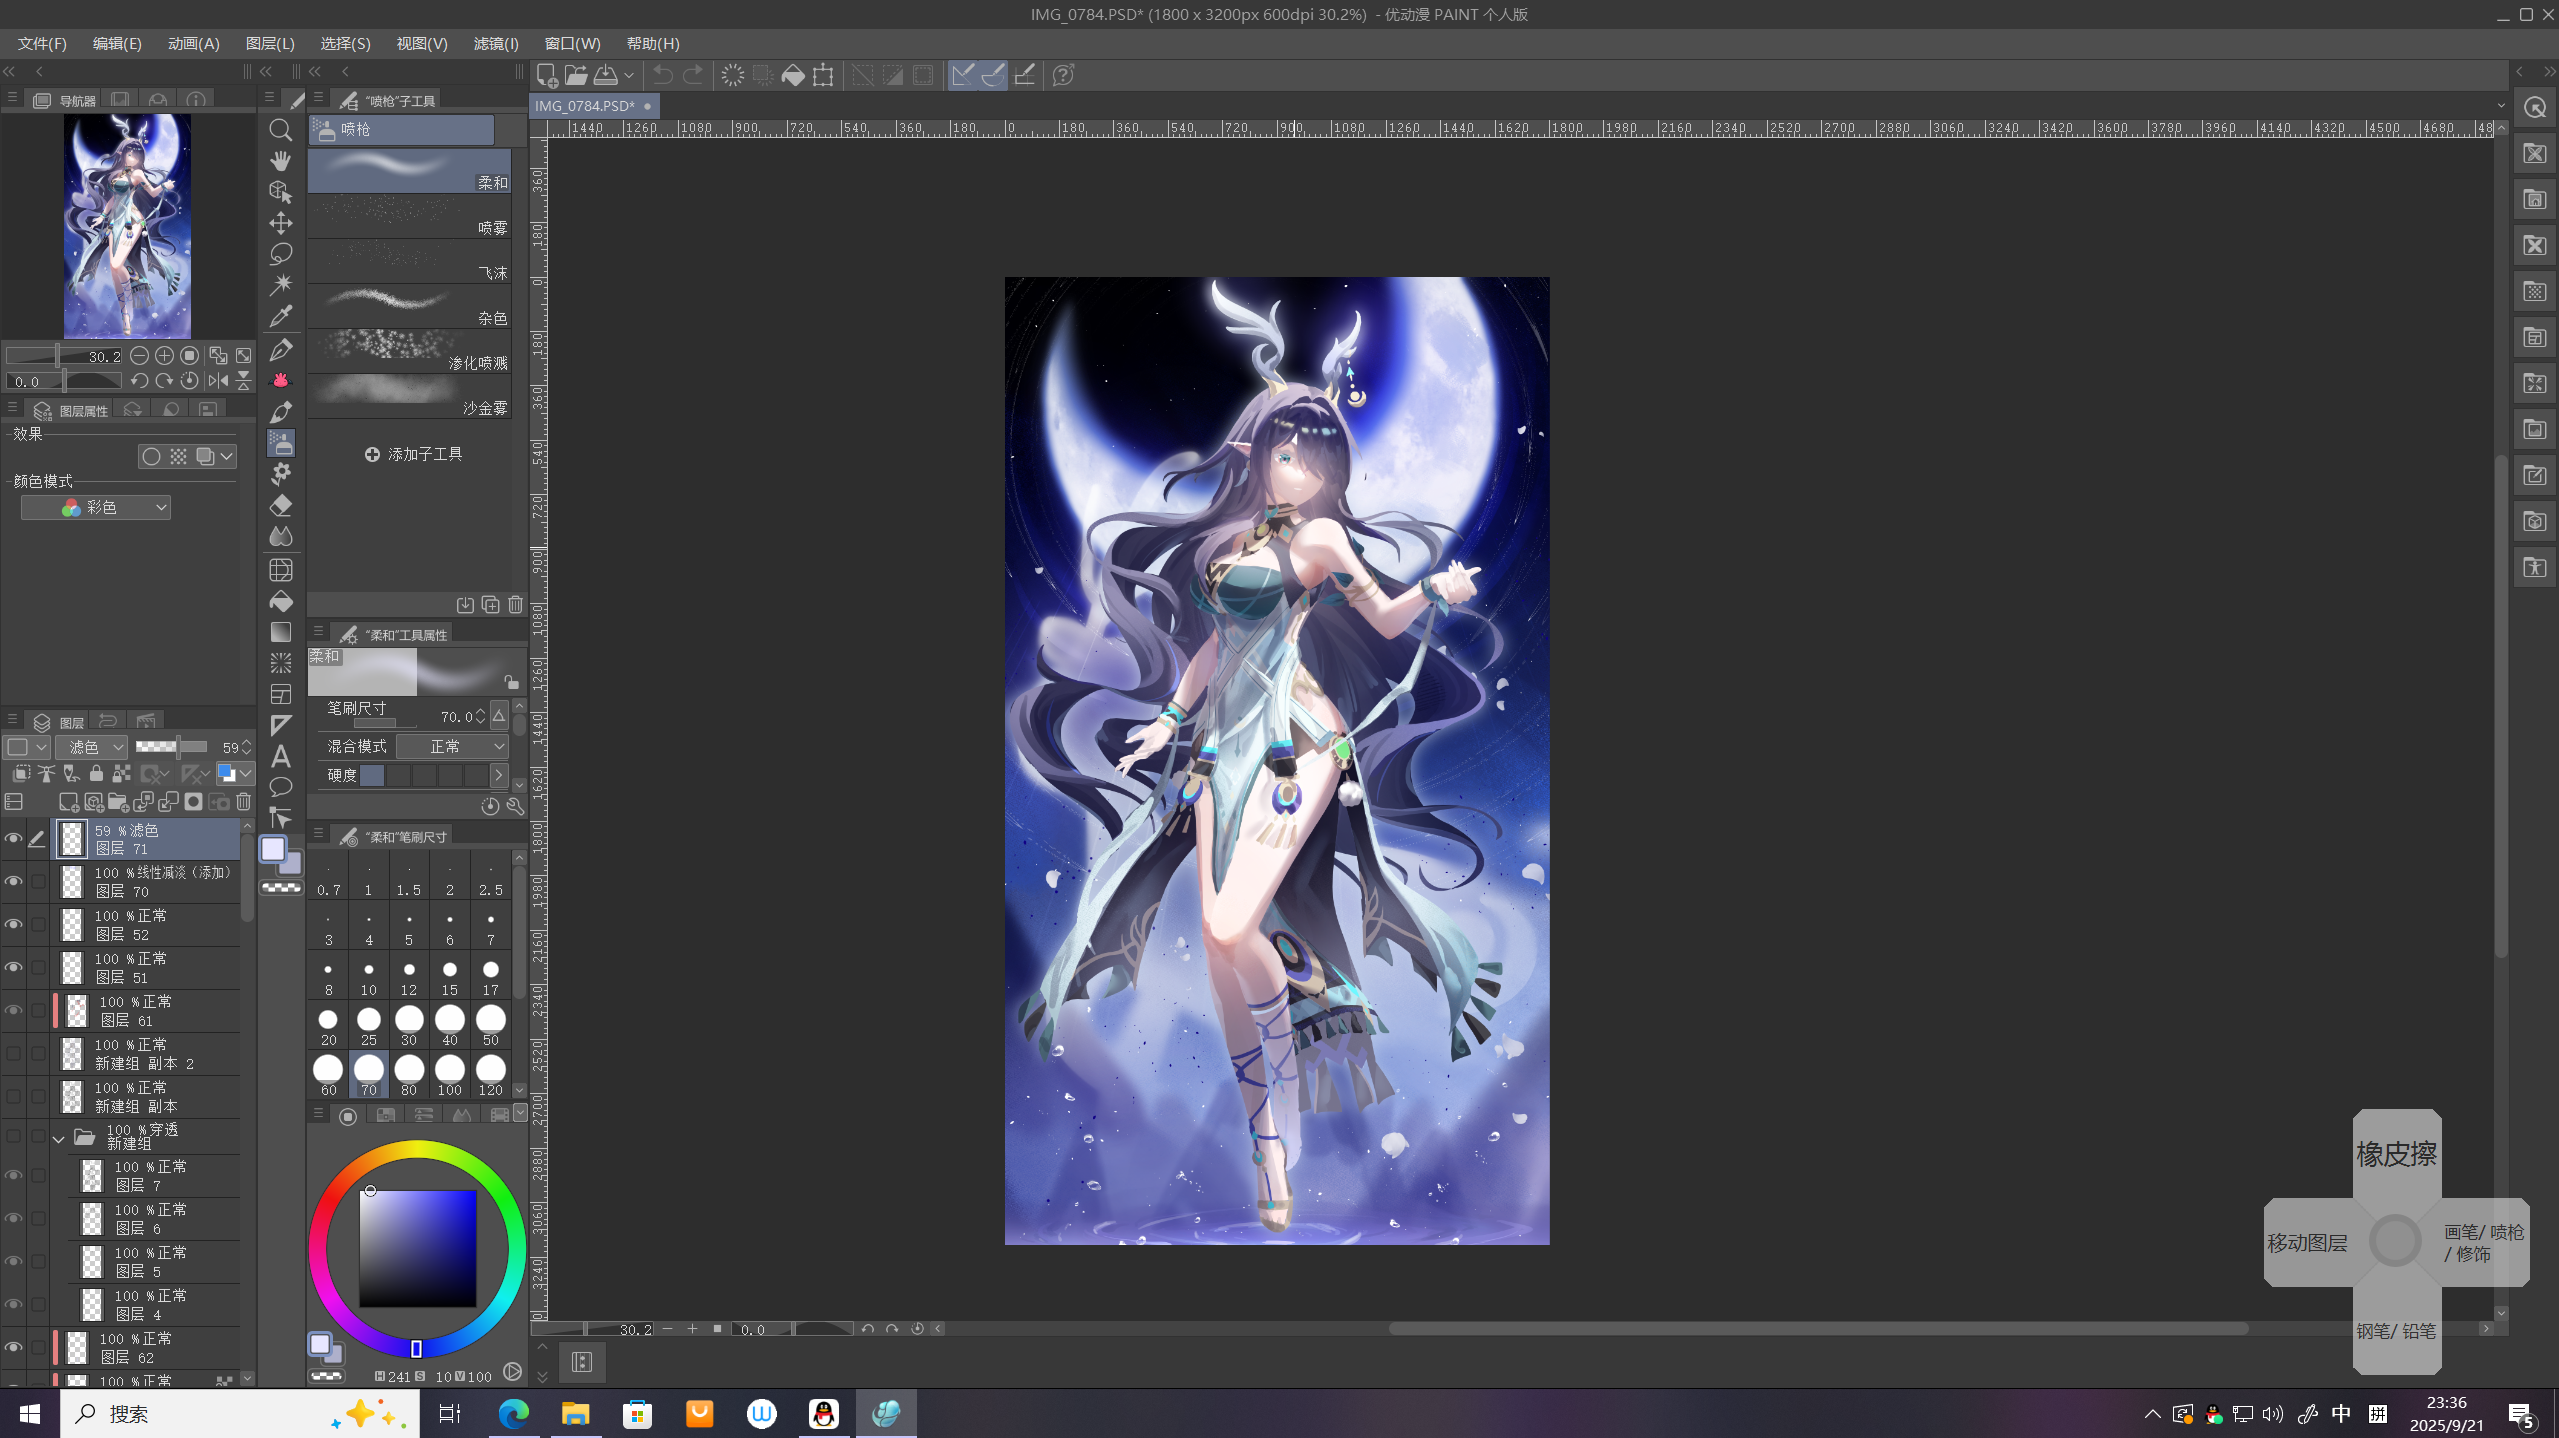2559x1438 pixels.
Task: Open the 文件(F) menu
Action: [x=42, y=44]
